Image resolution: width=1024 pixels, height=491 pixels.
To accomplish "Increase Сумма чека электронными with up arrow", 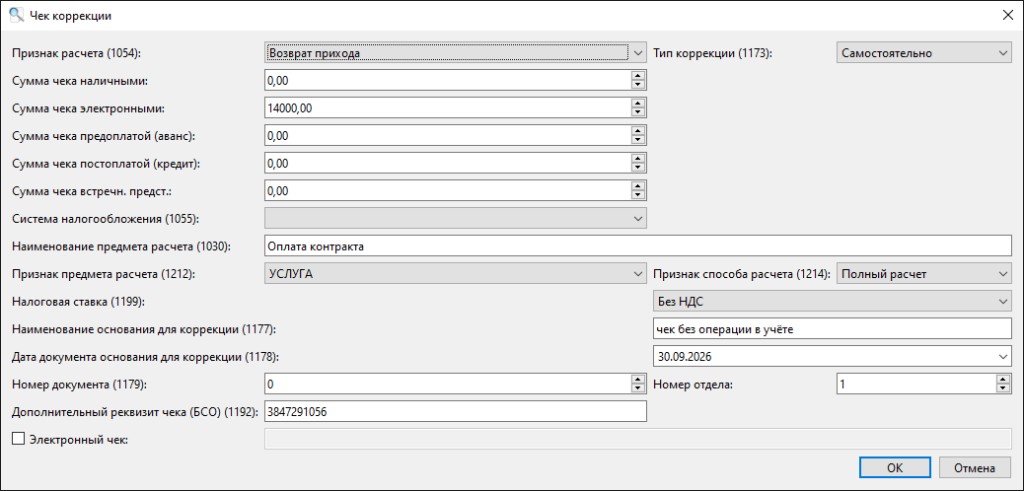I will [x=639, y=103].
